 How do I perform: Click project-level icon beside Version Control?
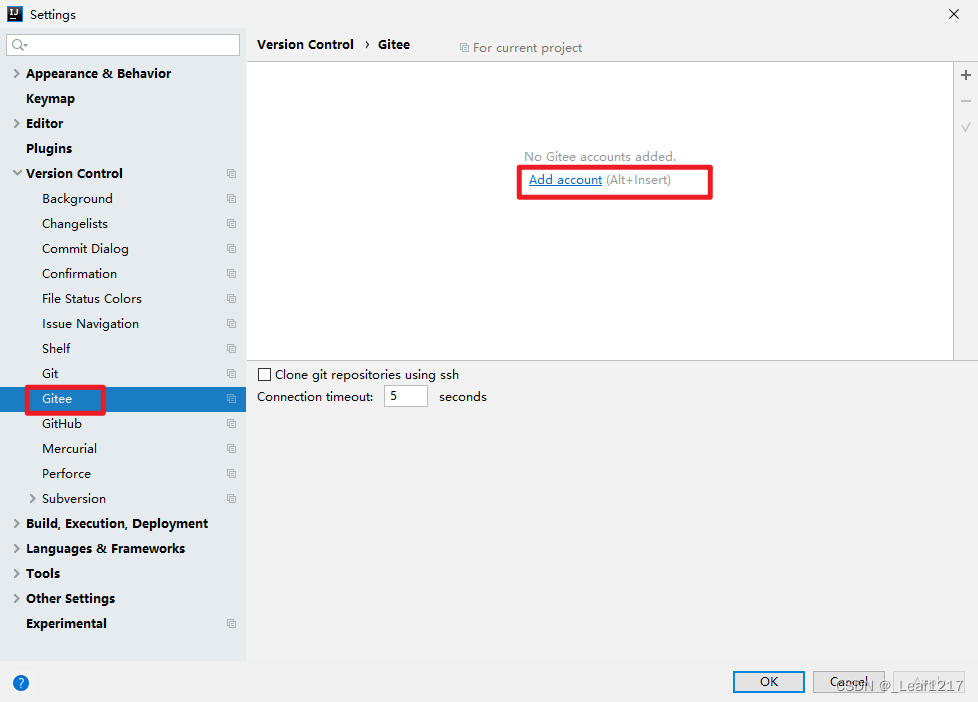(x=231, y=173)
